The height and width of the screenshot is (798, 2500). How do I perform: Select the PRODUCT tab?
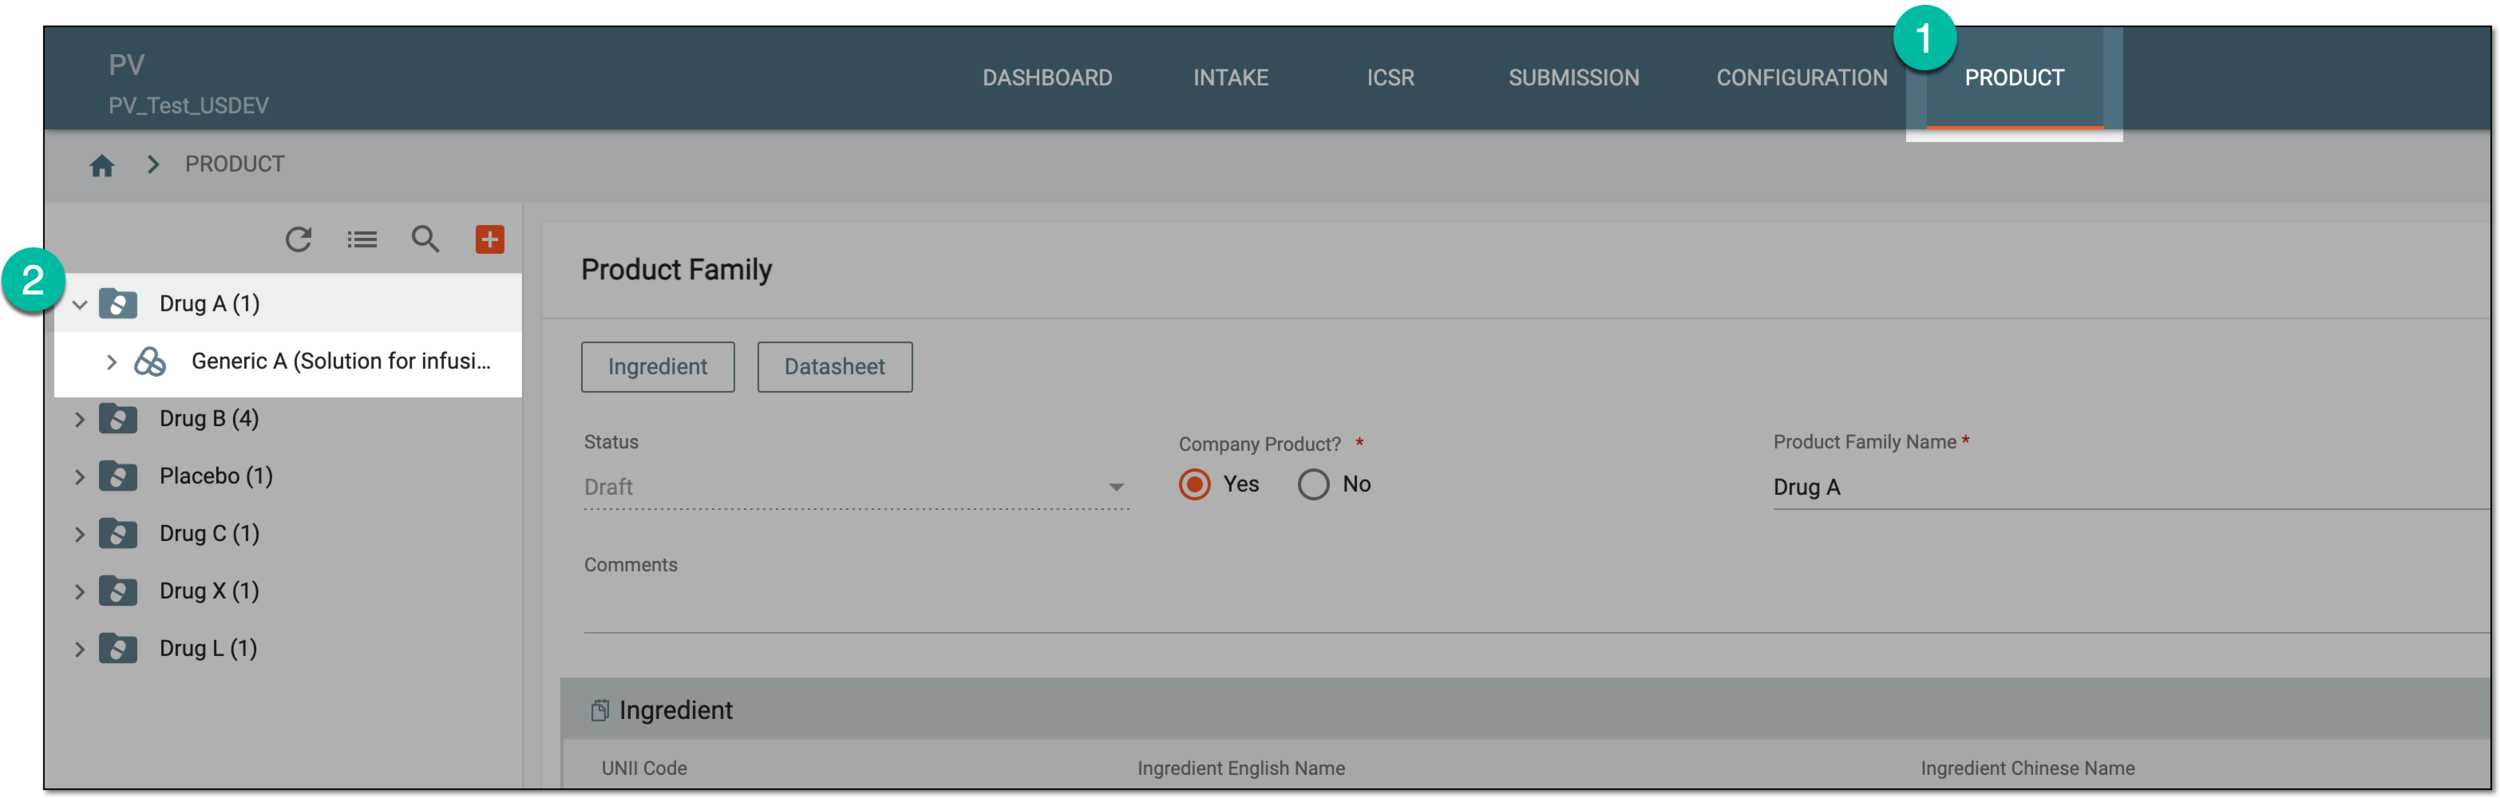coord(2014,78)
